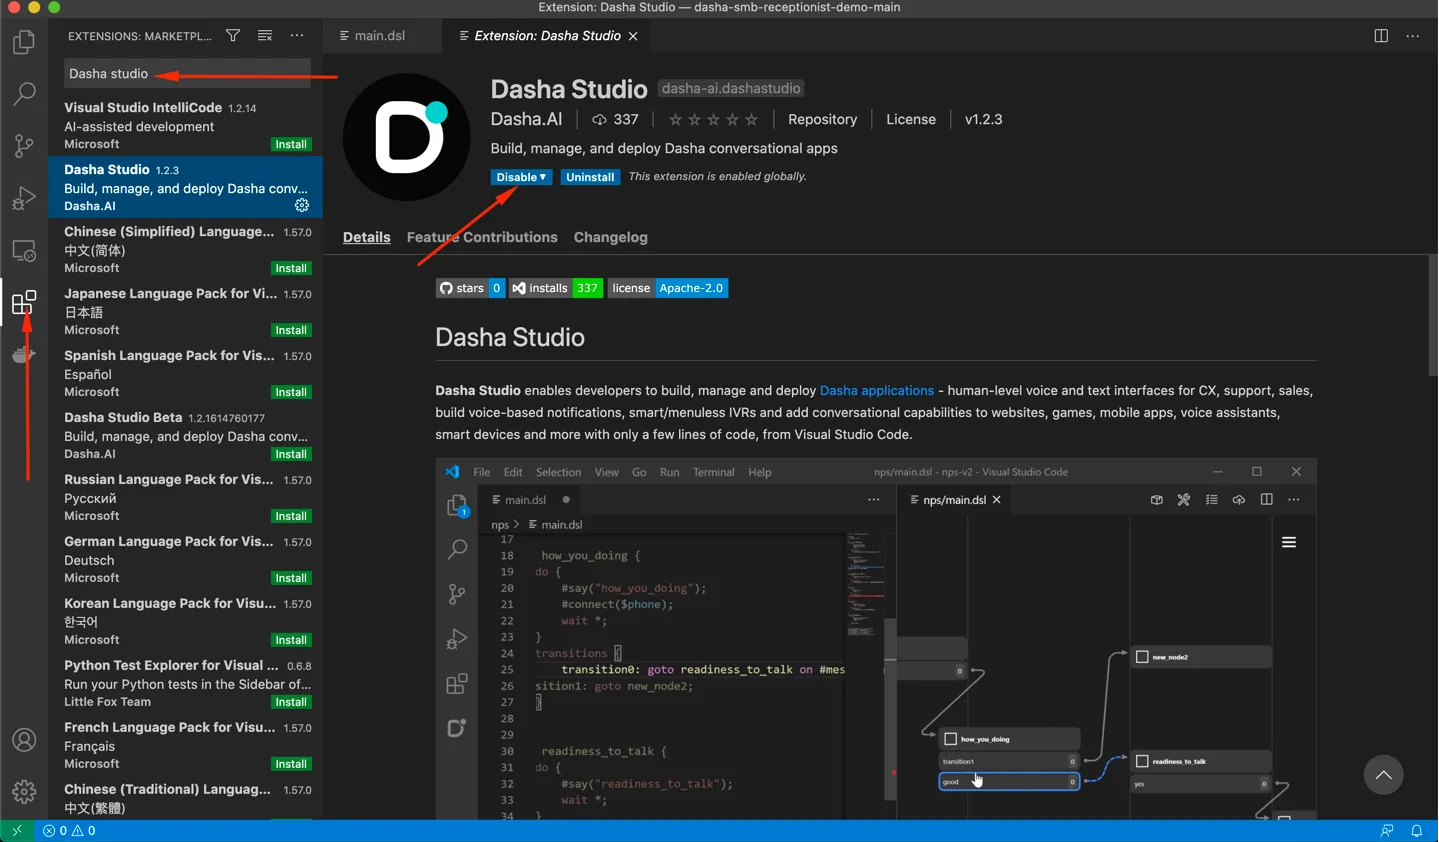The image size is (1439, 842).
Task: Open the Changelog tab
Action: [x=611, y=237]
